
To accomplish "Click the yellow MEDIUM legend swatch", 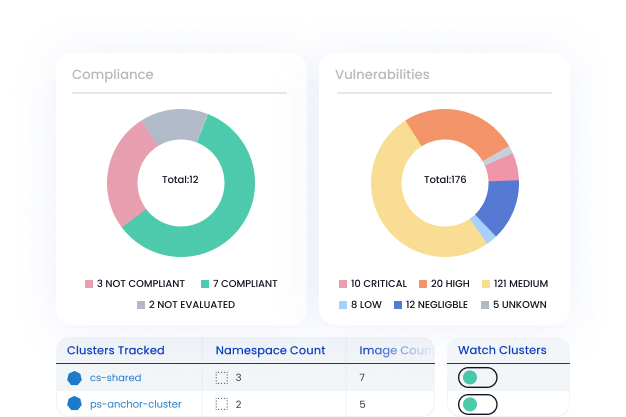I will pyautogui.click(x=486, y=284).
